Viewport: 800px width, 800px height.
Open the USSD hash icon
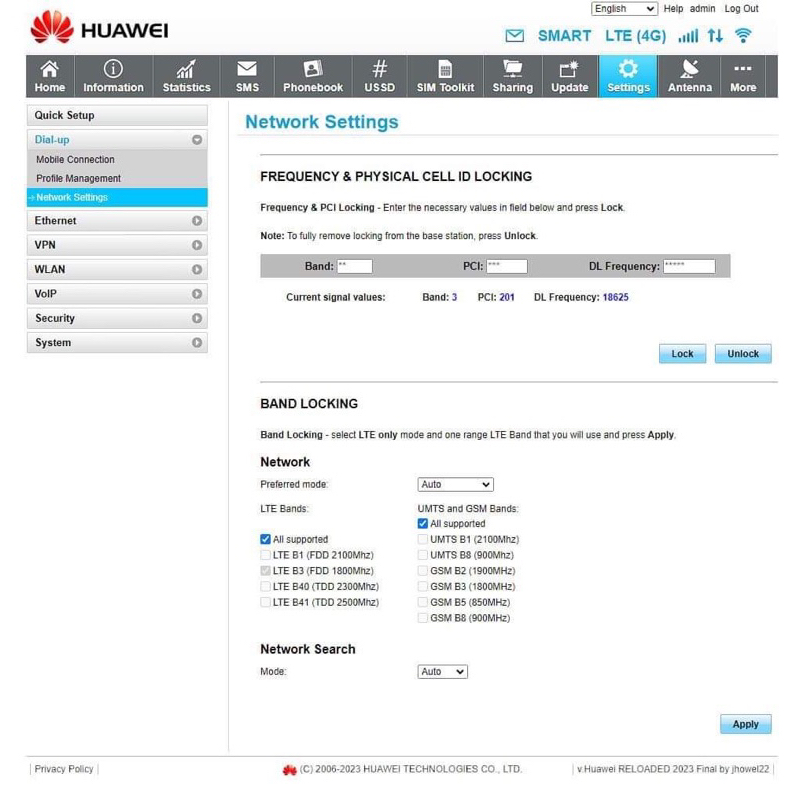point(379,69)
